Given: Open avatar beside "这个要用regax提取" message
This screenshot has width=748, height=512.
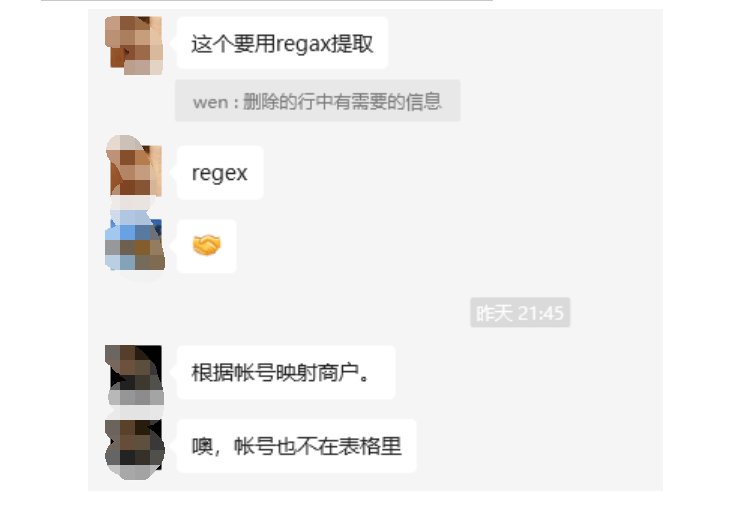Looking at the screenshot, I should (x=134, y=45).
